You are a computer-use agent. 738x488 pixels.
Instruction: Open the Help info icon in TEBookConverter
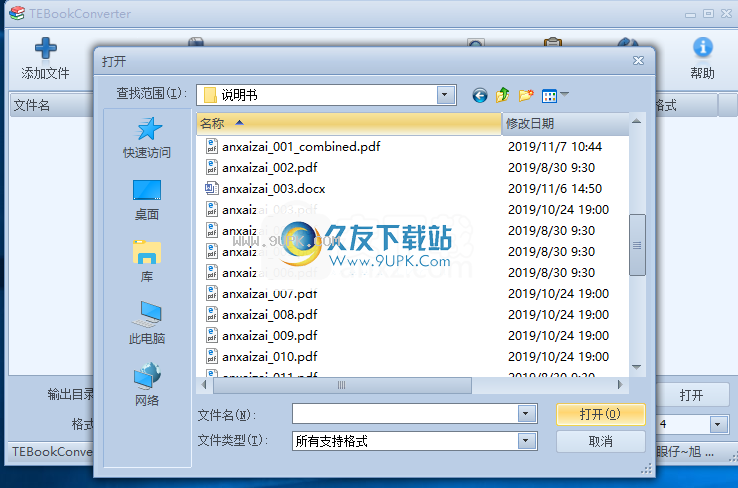pos(702,47)
